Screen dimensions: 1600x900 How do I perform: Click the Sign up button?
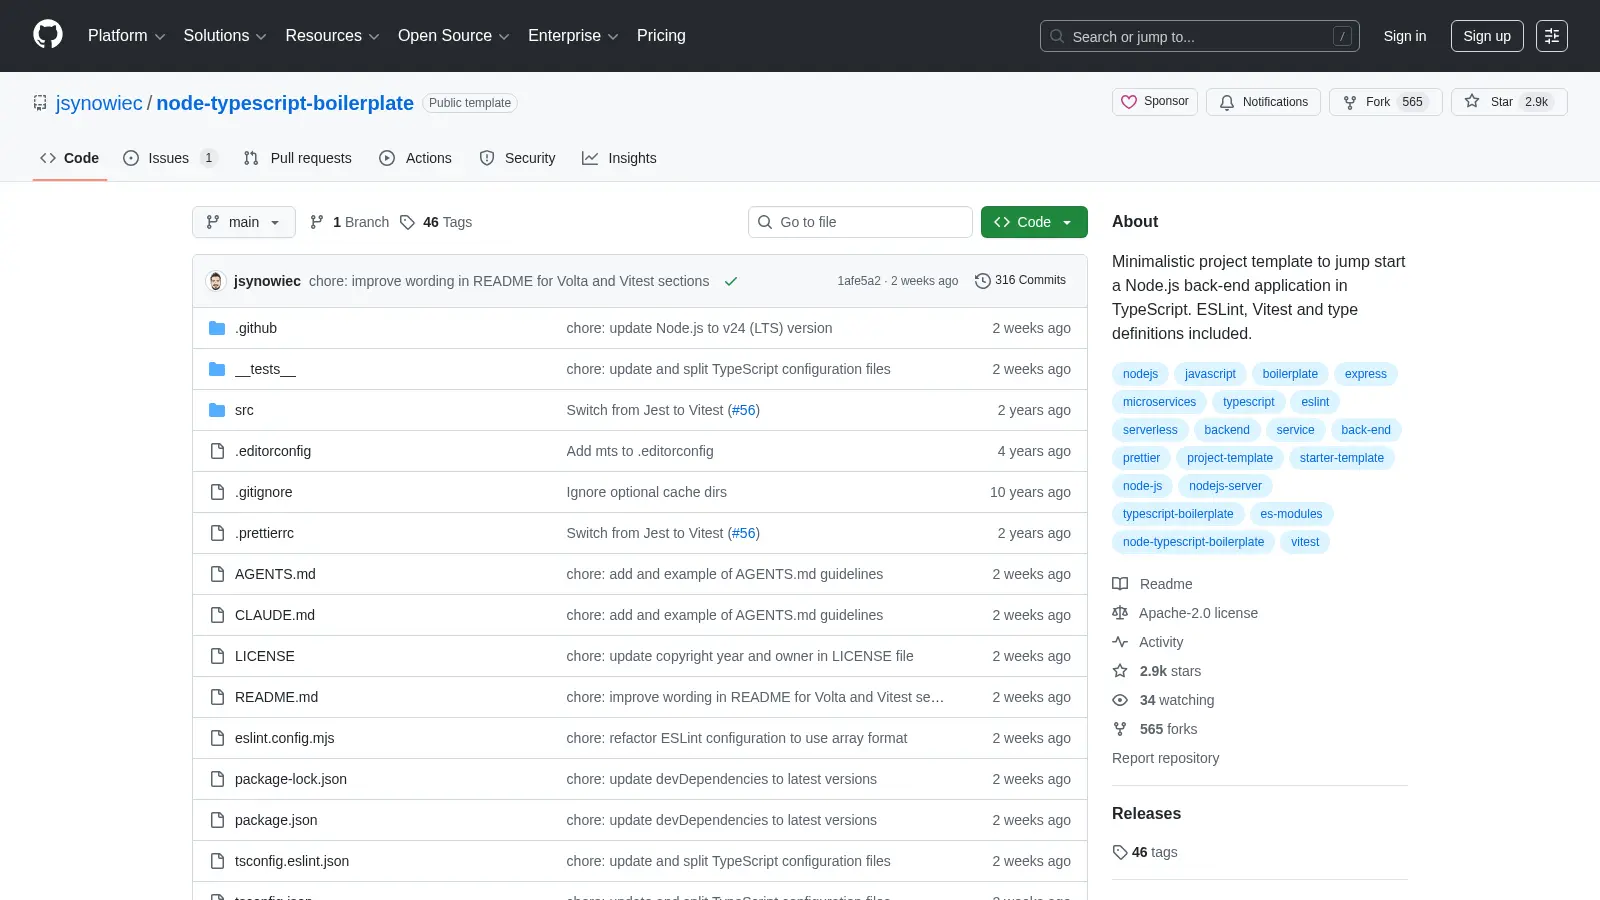coord(1487,36)
